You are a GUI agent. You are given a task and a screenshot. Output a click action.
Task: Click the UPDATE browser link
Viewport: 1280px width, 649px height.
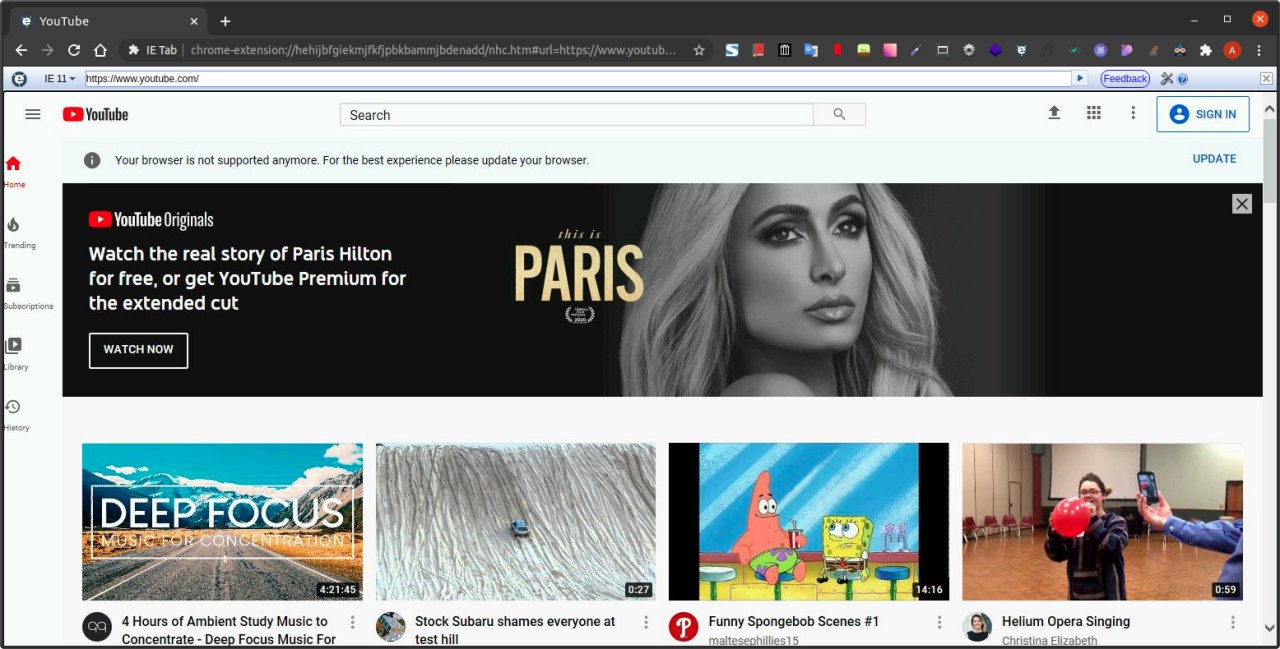(1214, 159)
